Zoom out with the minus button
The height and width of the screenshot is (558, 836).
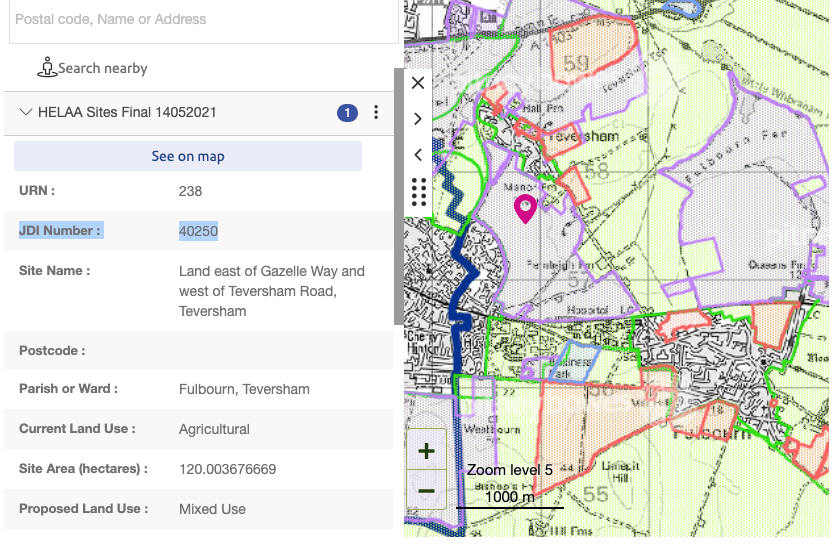(426, 491)
